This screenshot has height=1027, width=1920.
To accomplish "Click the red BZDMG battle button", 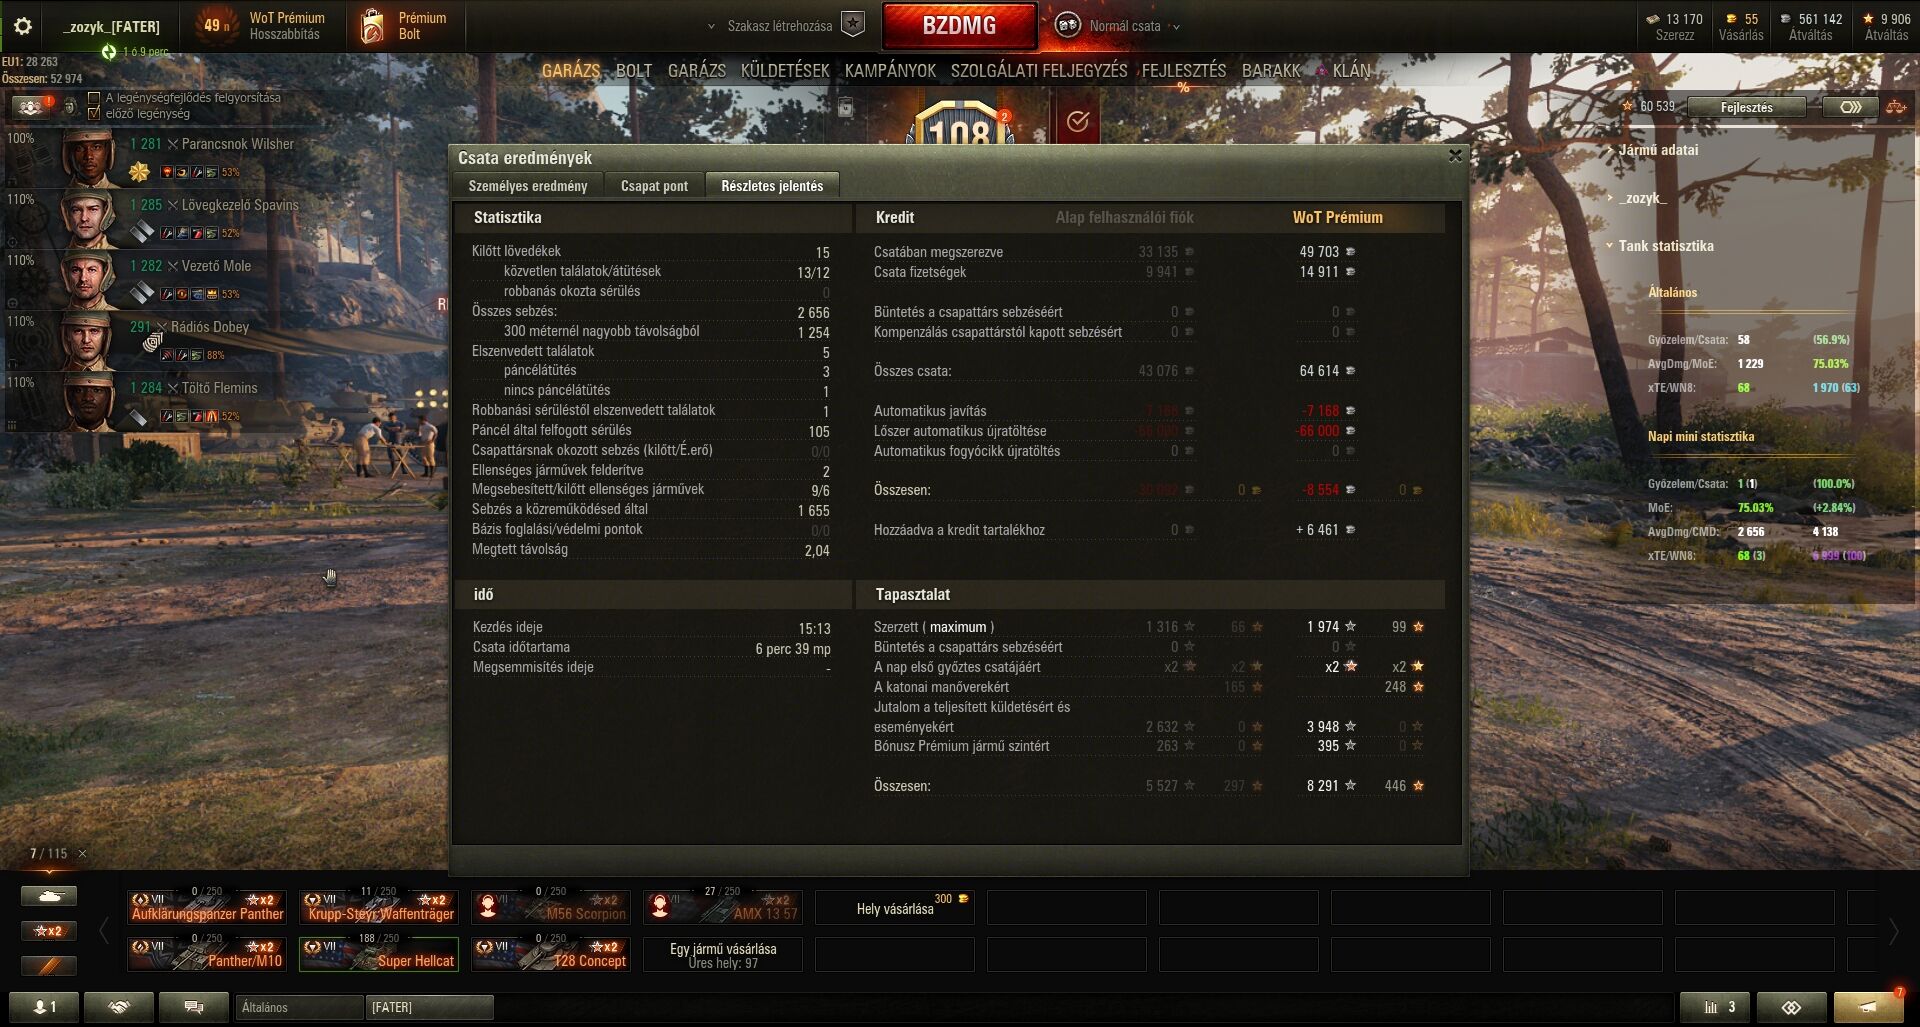I will pos(959,26).
